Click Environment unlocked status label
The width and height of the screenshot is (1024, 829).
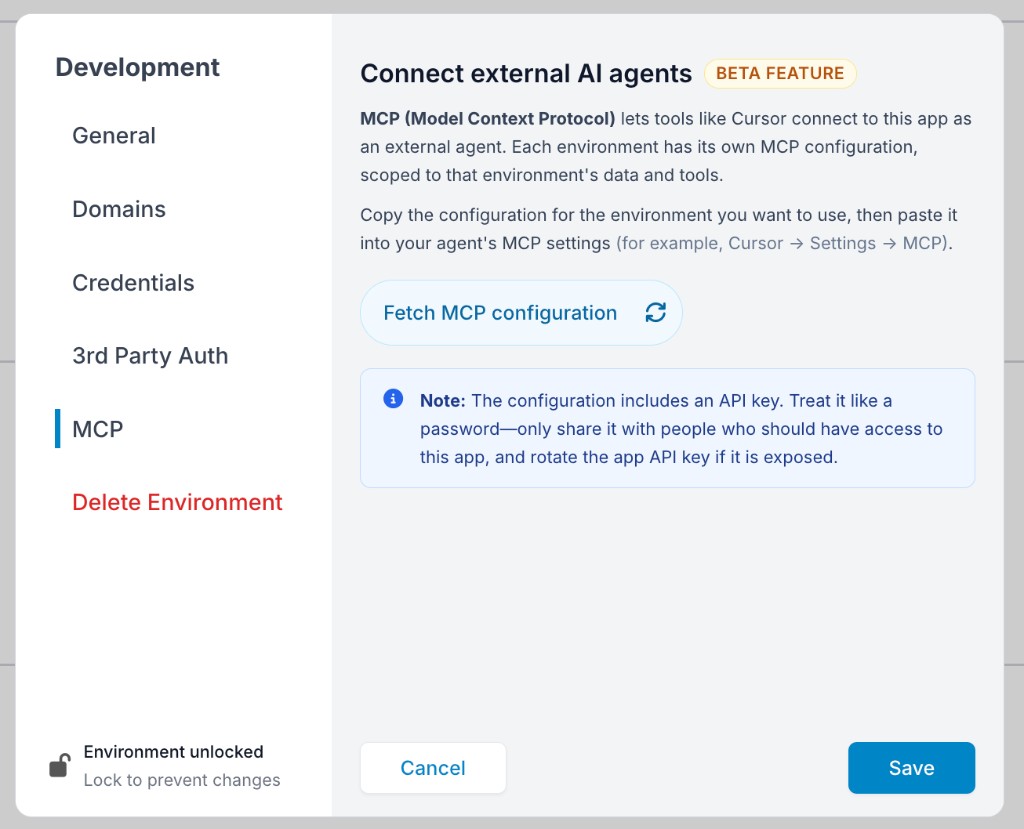pos(174,752)
